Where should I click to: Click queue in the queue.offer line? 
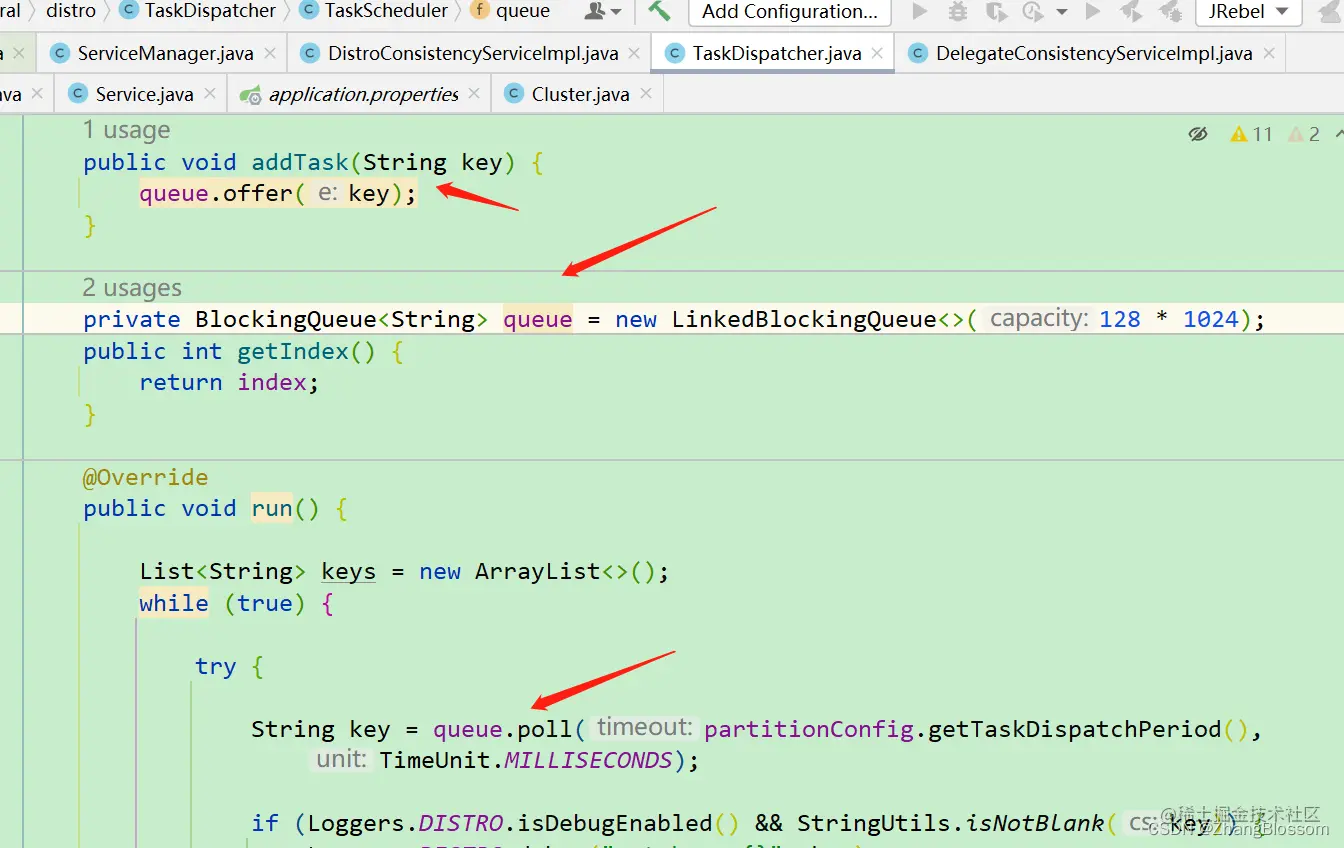174,193
